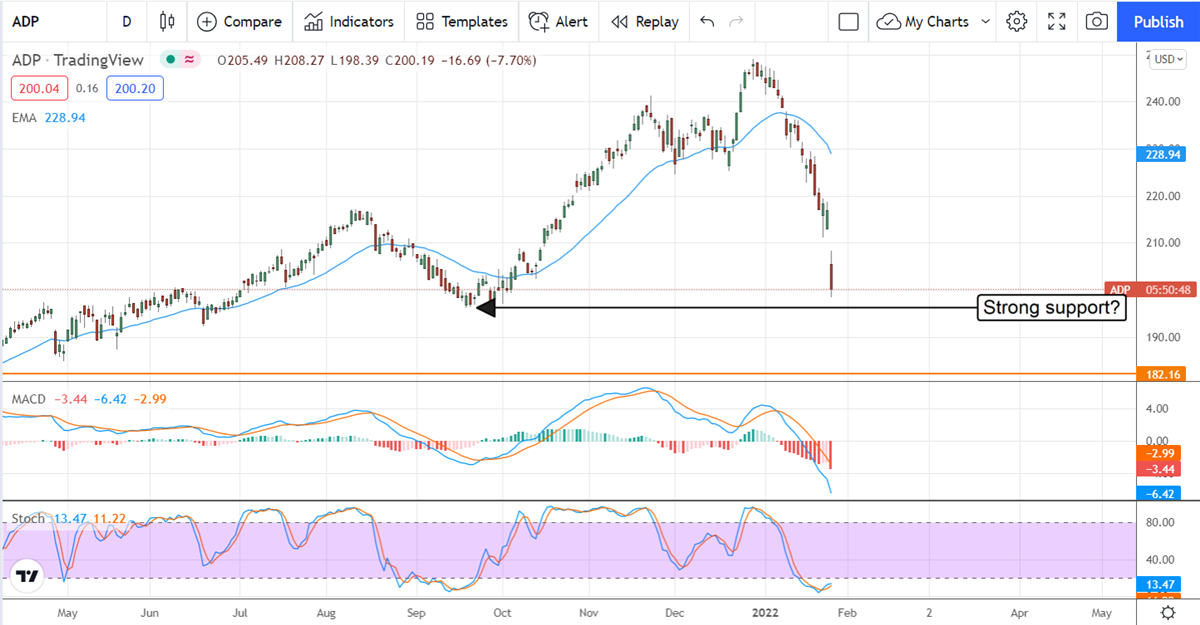Open the Indicators menu
The height and width of the screenshot is (625, 1200).
coord(349,21)
